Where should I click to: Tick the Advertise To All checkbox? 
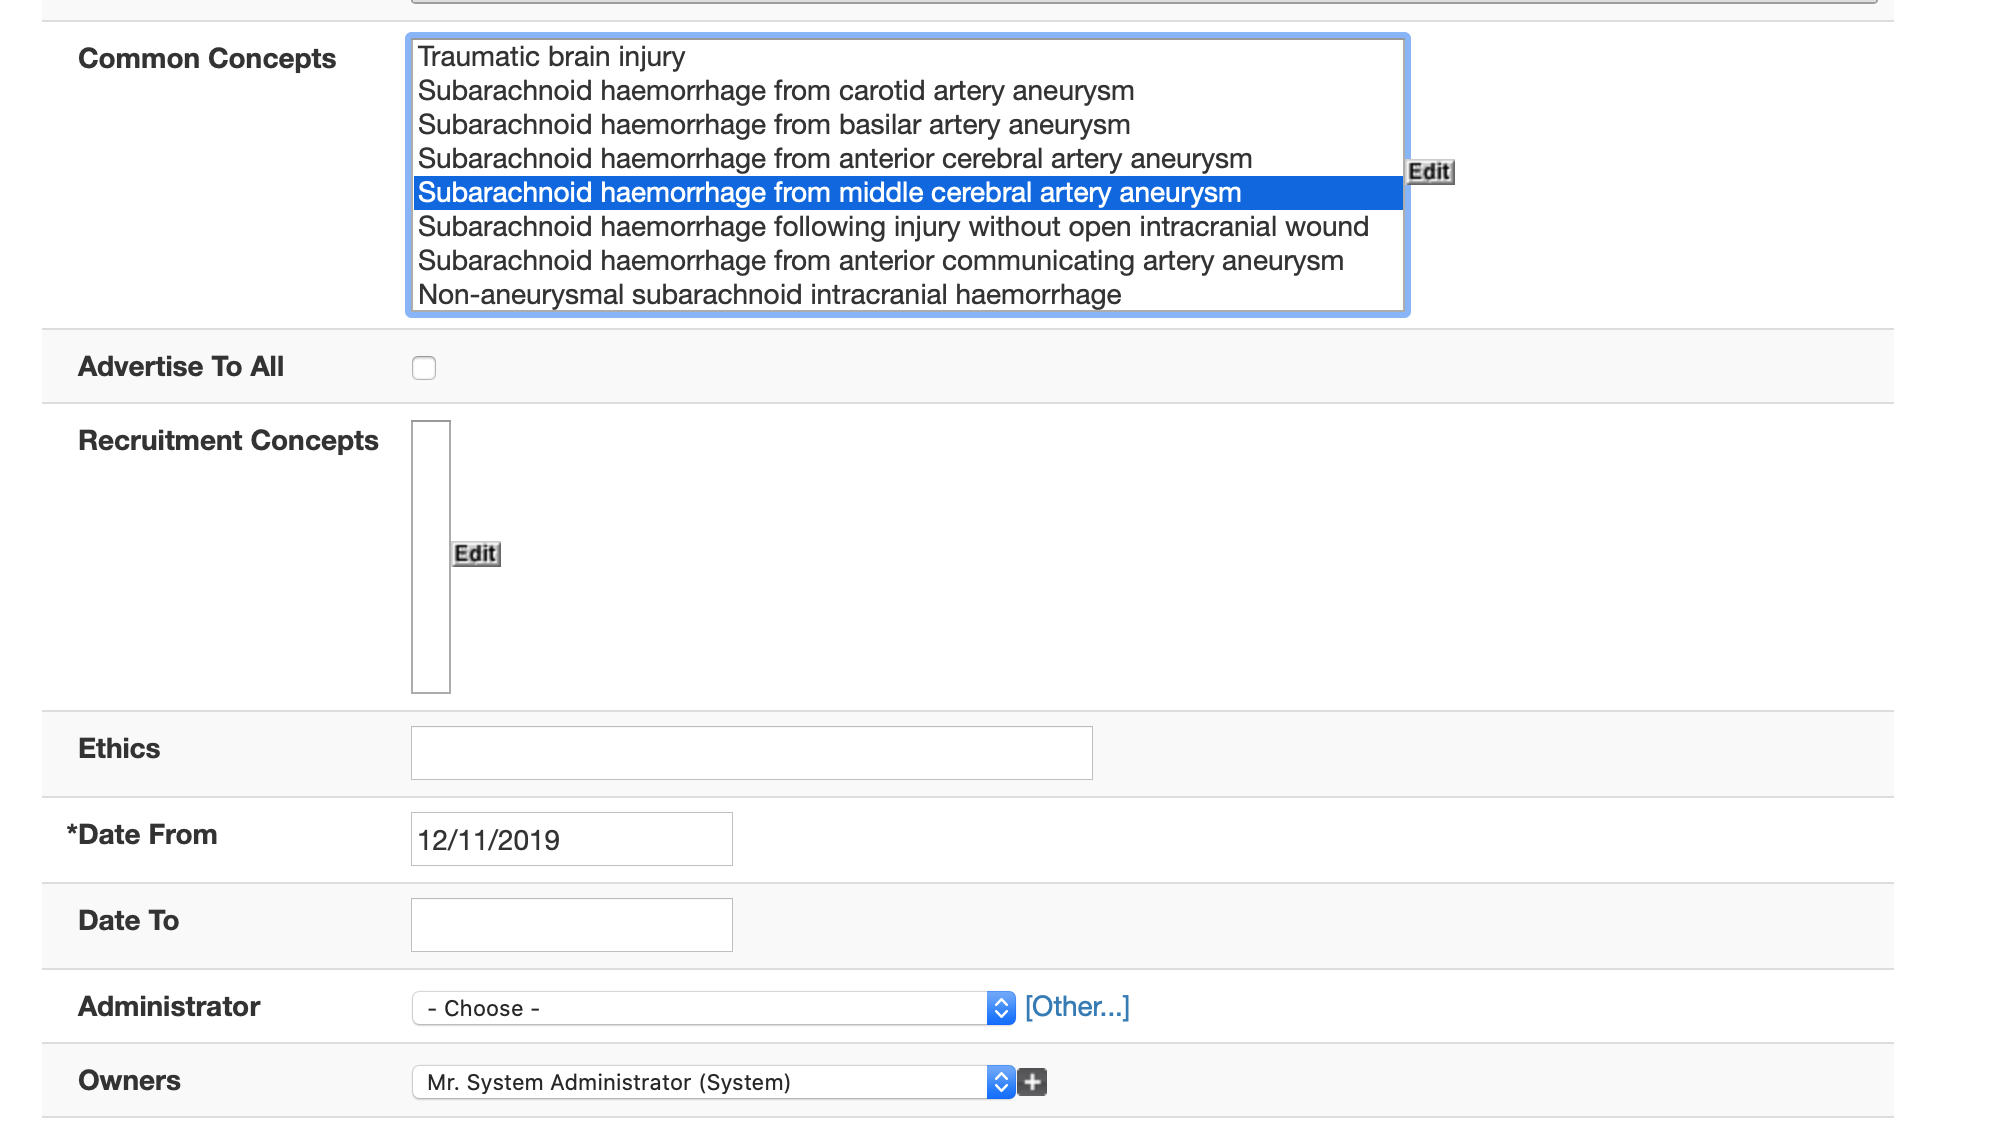424,368
